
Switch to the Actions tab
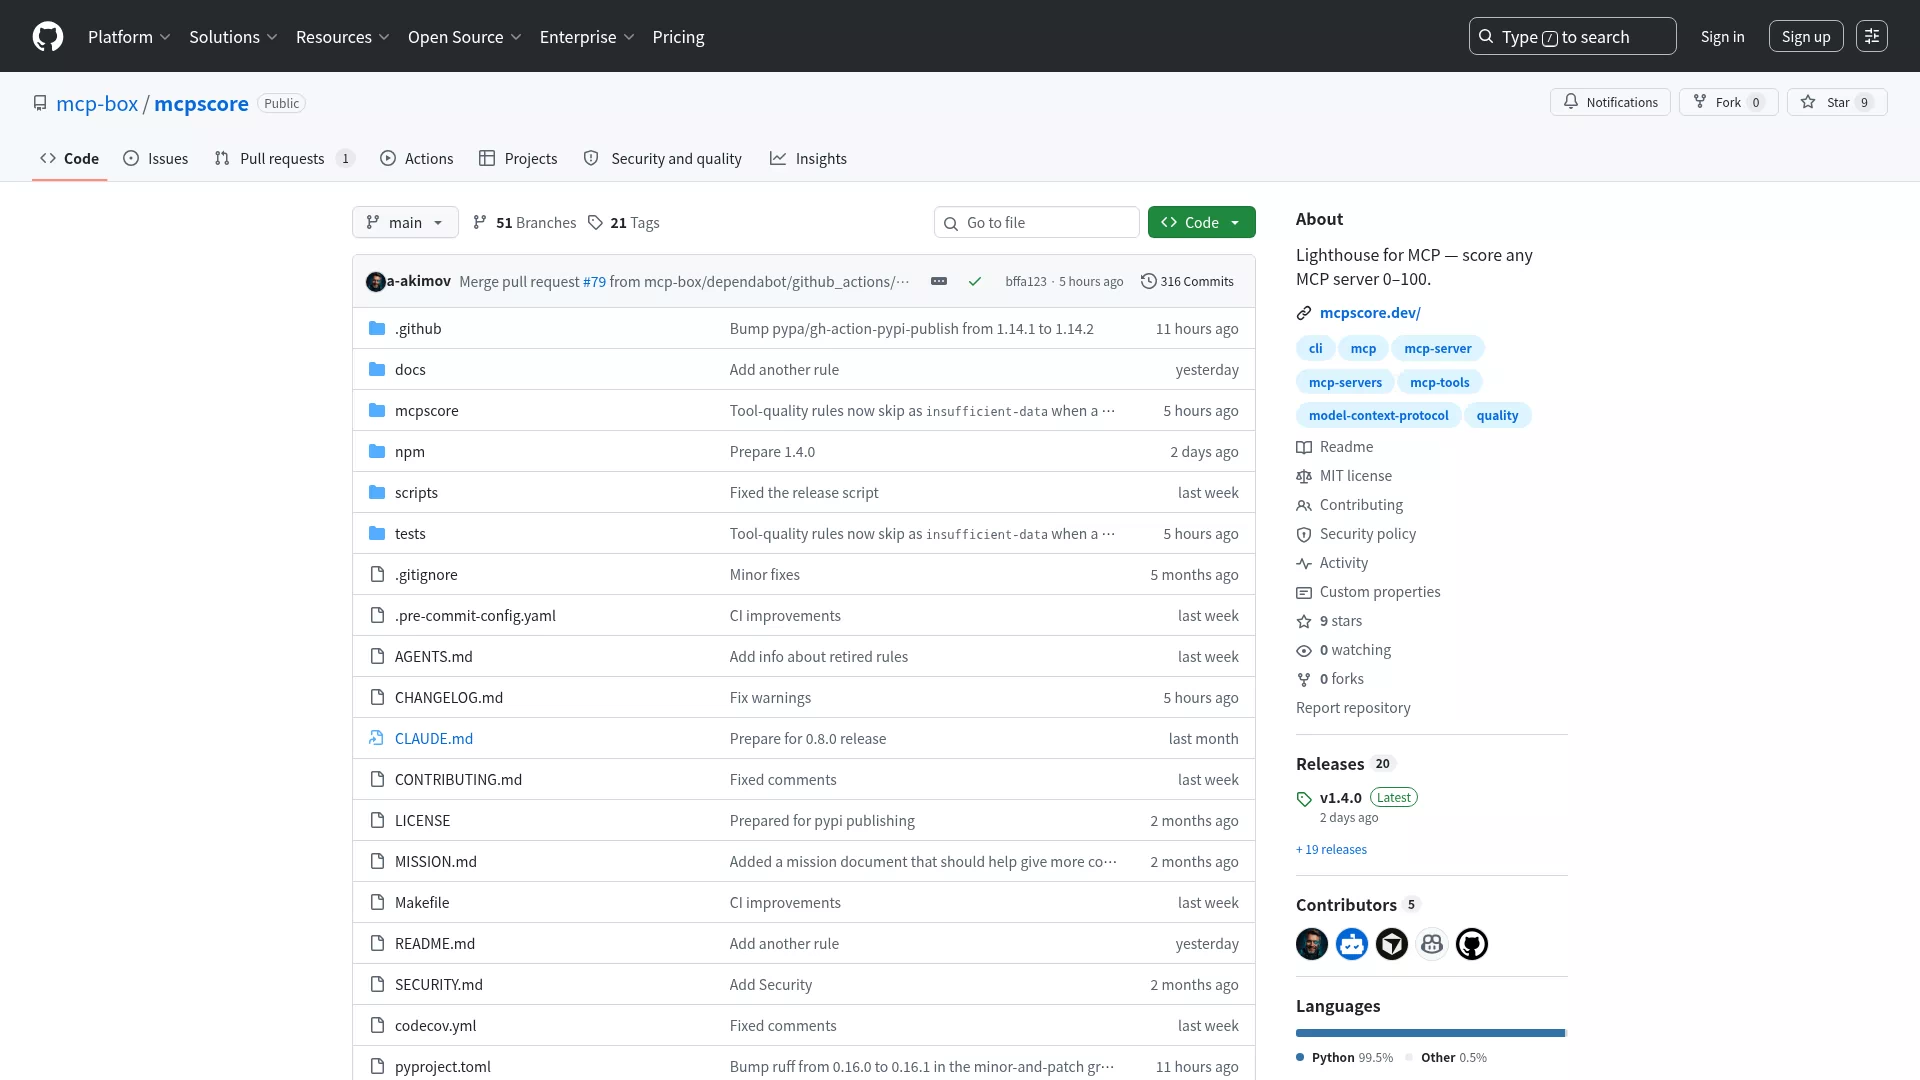click(x=416, y=159)
